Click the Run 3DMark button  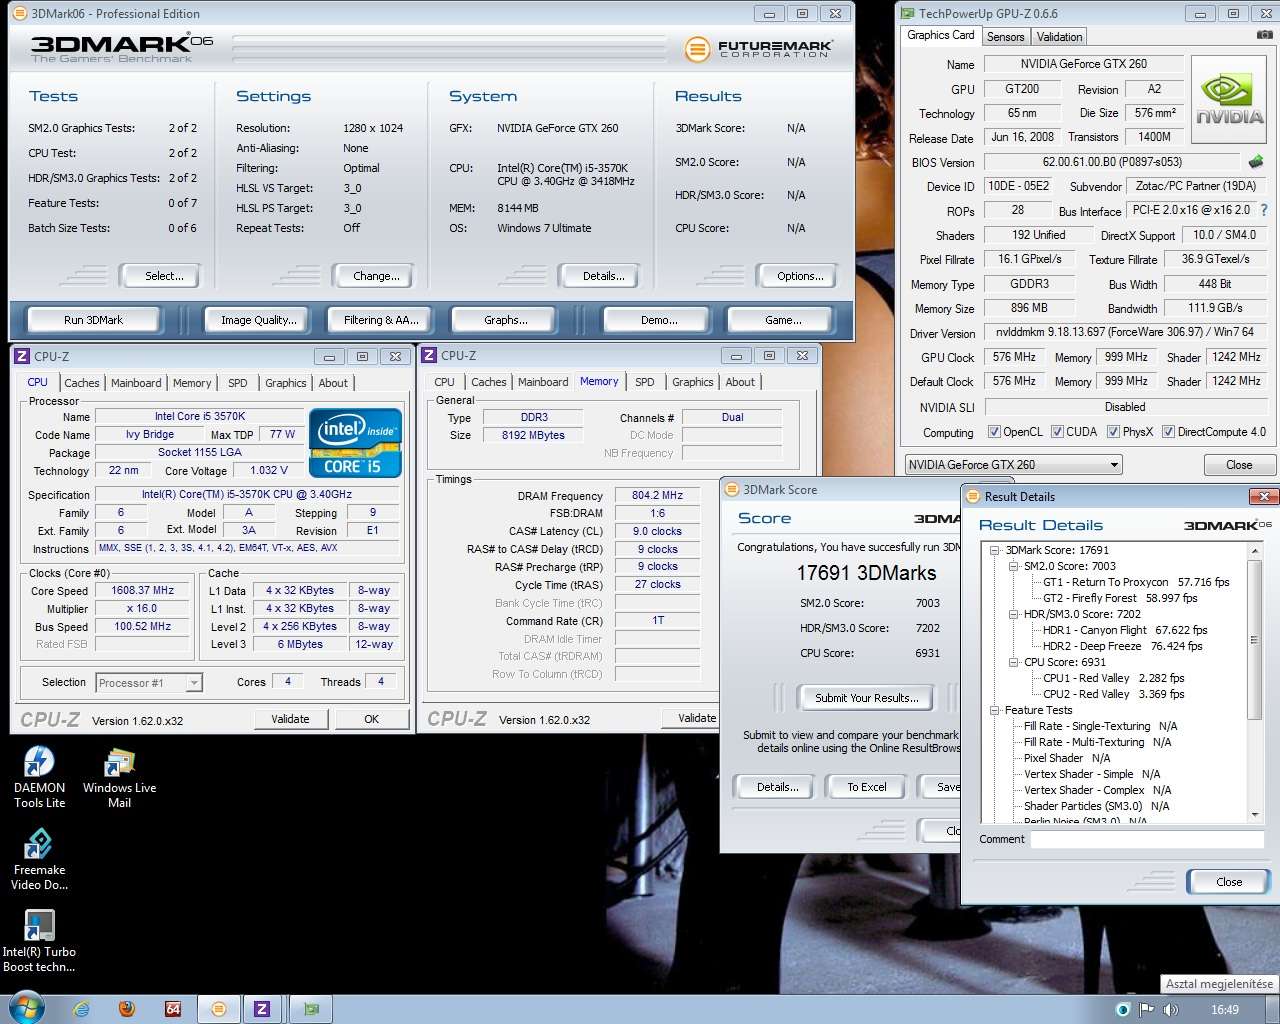pyautogui.click(x=93, y=320)
